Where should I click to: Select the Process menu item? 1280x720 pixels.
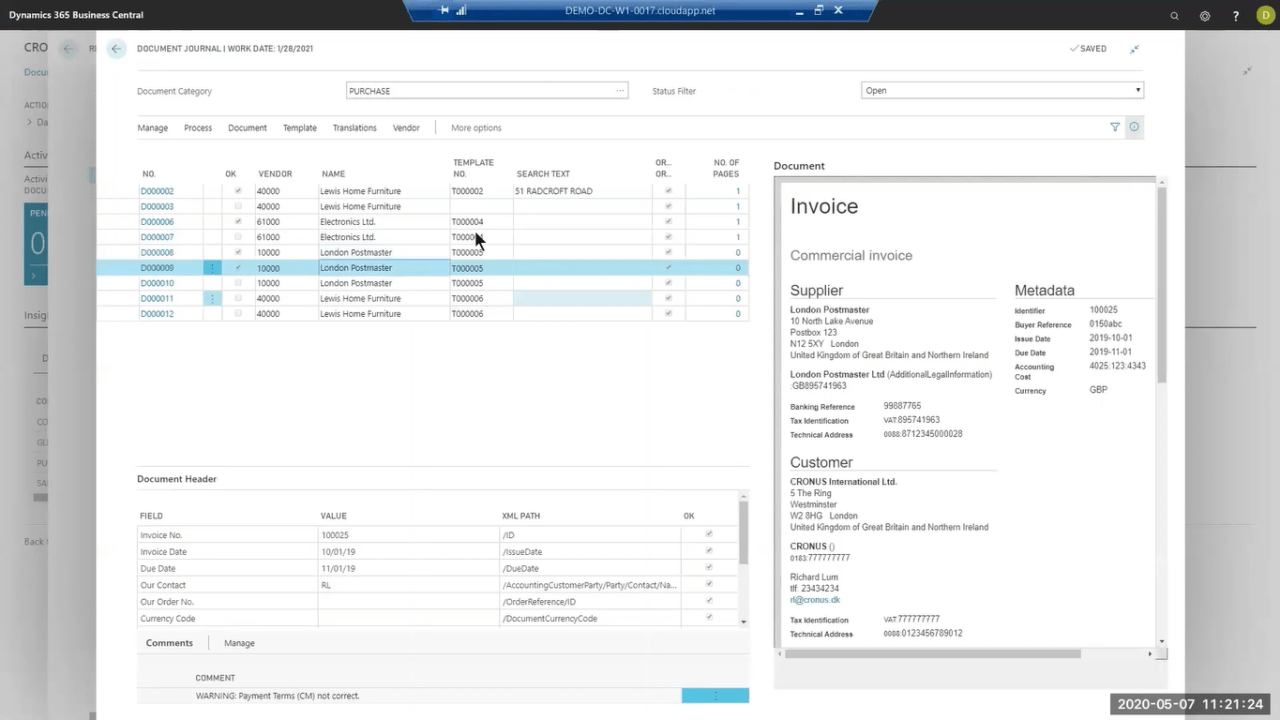[x=197, y=127]
